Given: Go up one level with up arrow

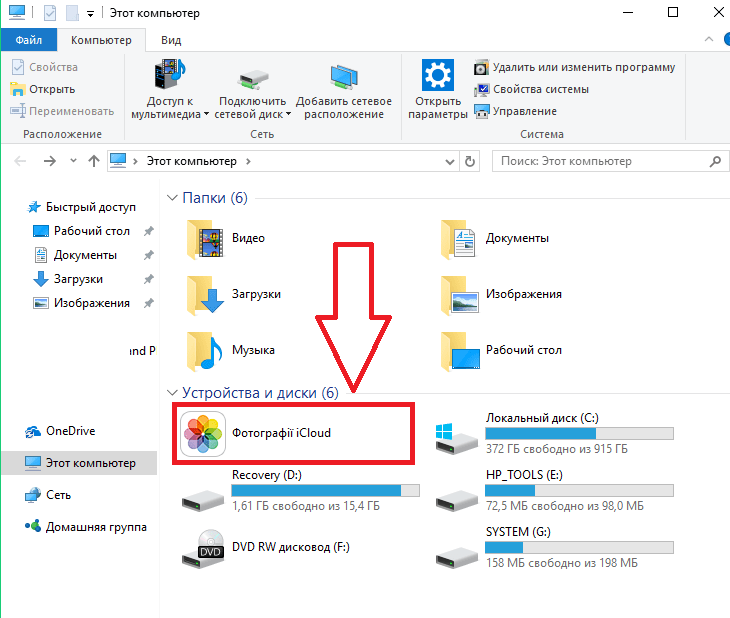Looking at the screenshot, I should (94, 161).
